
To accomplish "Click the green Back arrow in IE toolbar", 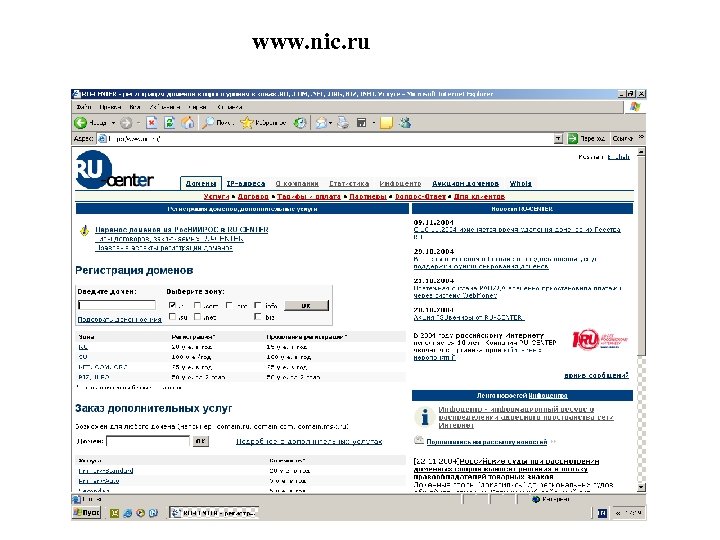I will 81,123.
